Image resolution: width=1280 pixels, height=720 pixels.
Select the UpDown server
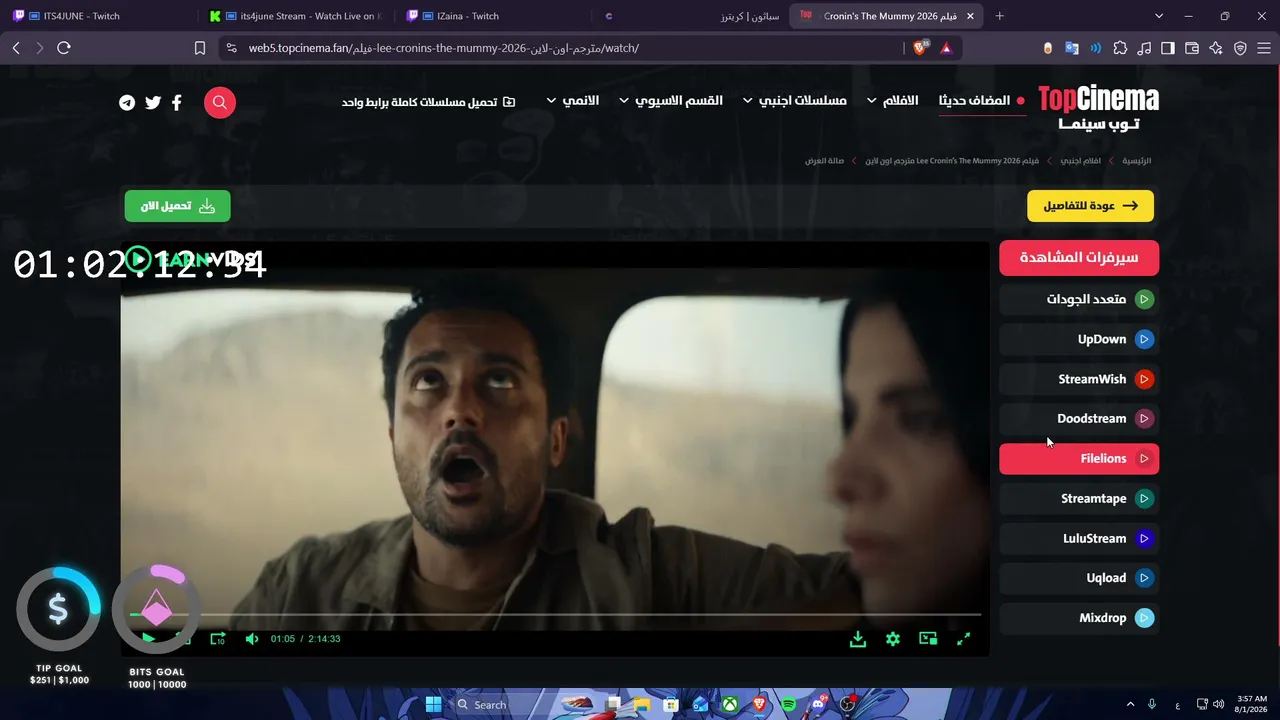pyautogui.click(x=1079, y=339)
